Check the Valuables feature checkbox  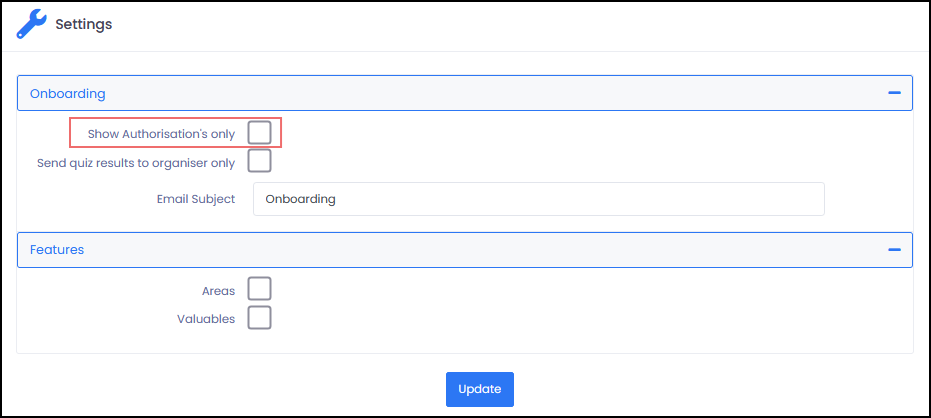coord(260,318)
